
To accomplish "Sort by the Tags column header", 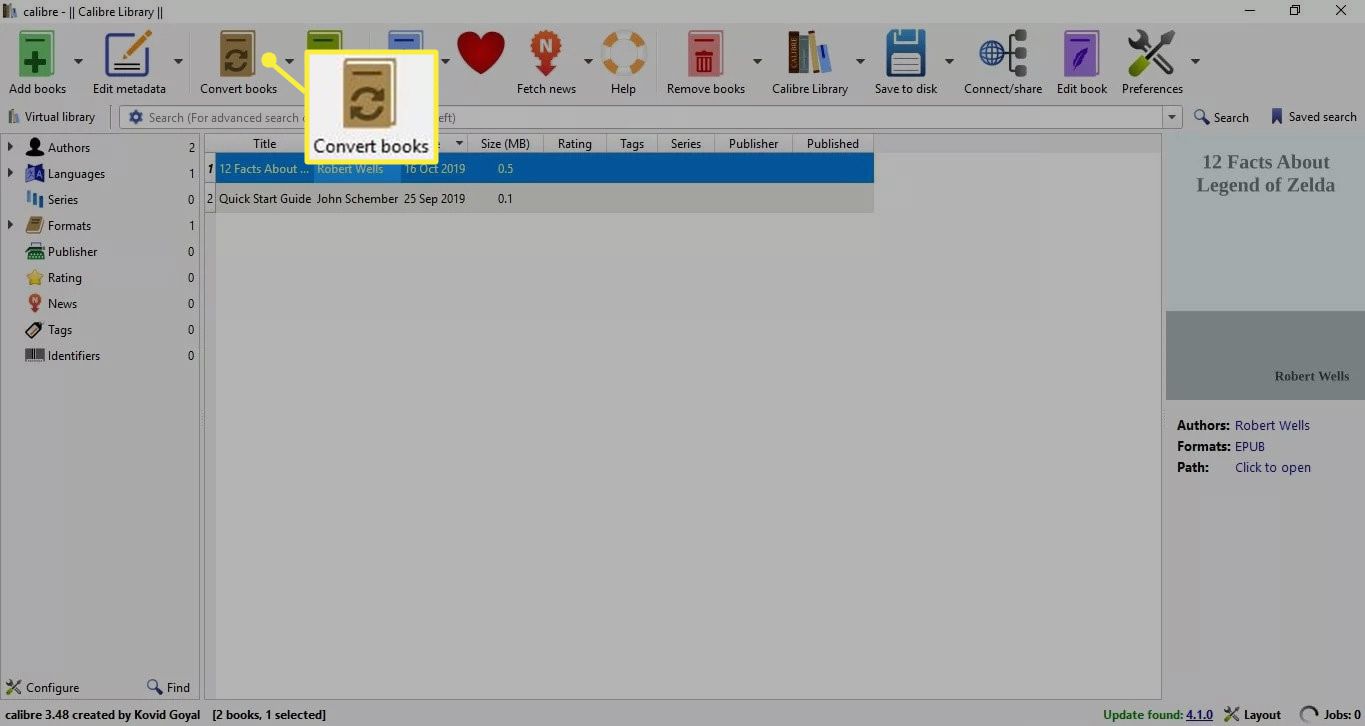I will tap(632, 143).
